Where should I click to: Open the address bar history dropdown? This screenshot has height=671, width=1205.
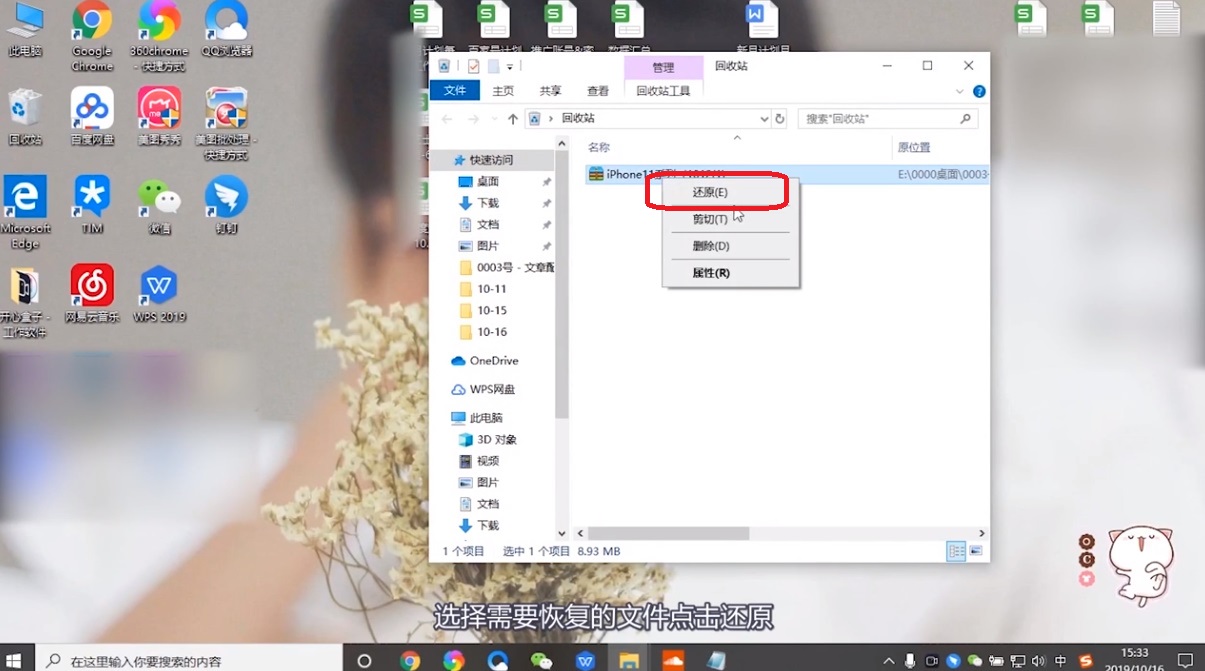(x=765, y=118)
